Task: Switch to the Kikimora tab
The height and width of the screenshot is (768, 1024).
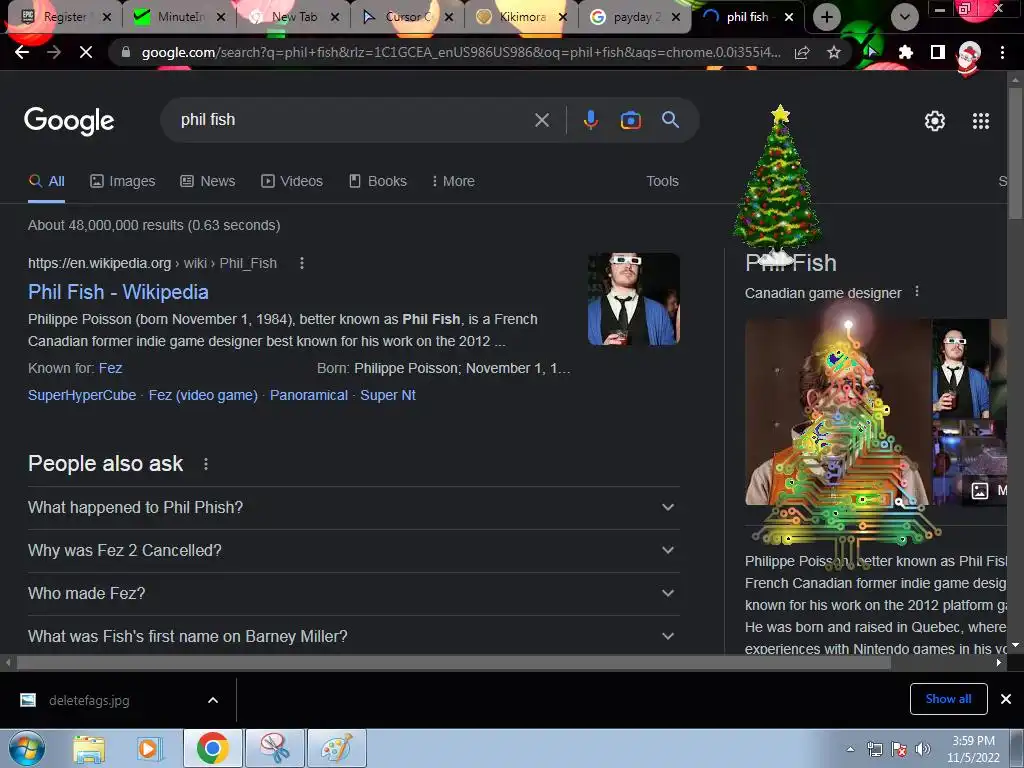Action: (x=522, y=17)
